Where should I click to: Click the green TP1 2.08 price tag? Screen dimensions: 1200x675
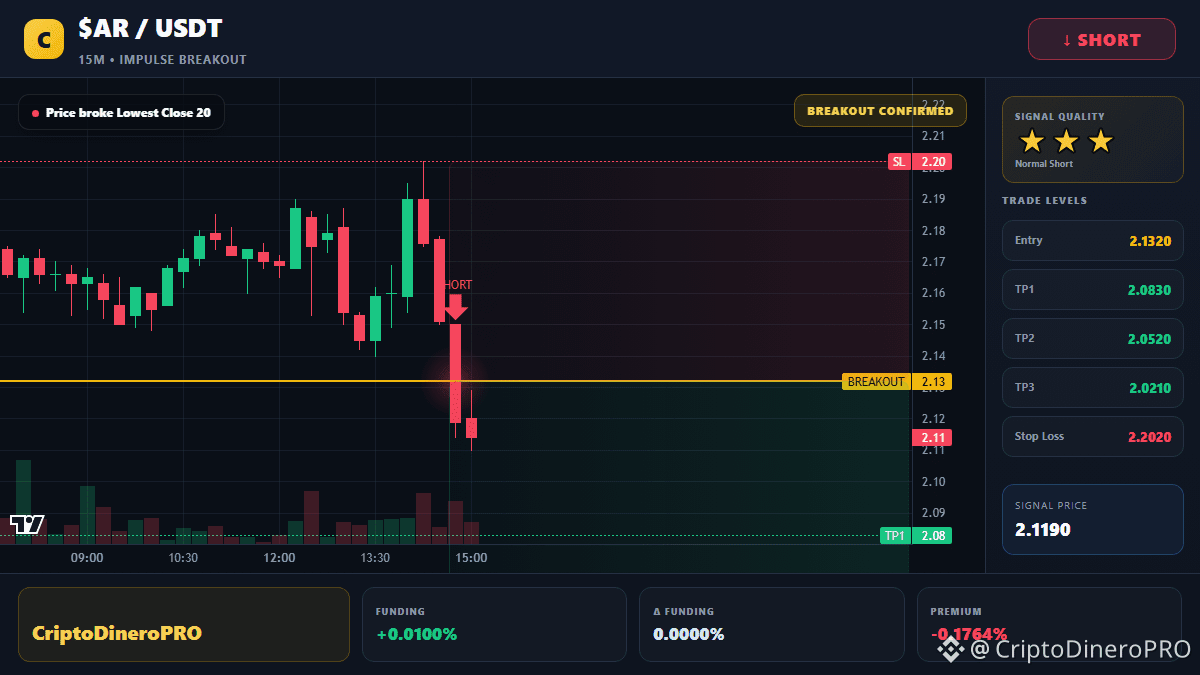(x=916, y=535)
